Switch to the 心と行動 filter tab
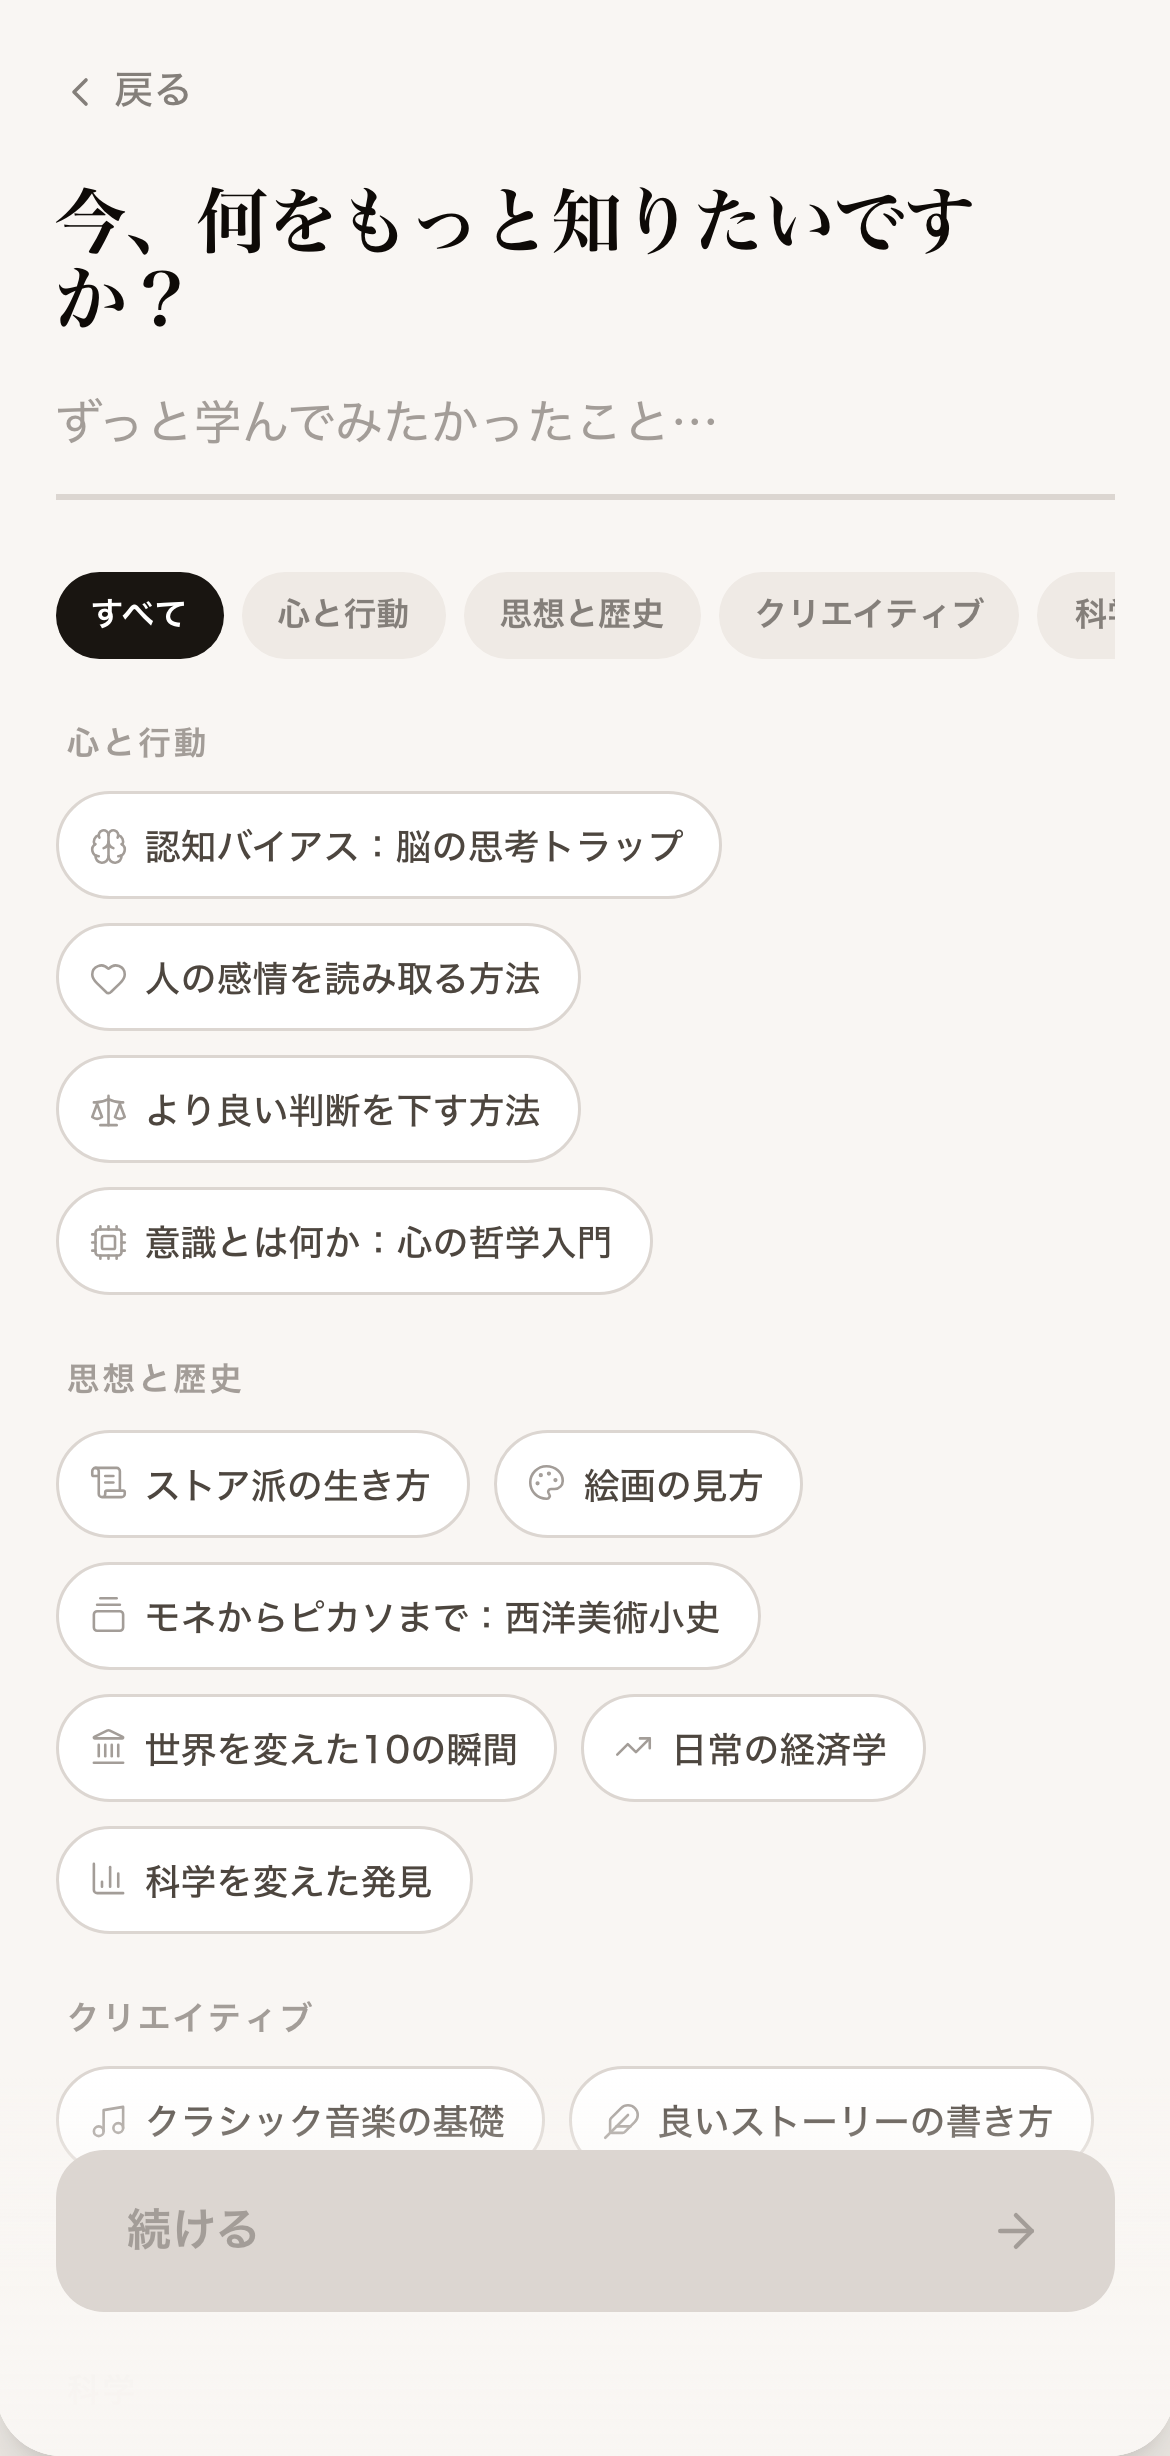The height and width of the screenshot is (2456, 1170). 344,615
